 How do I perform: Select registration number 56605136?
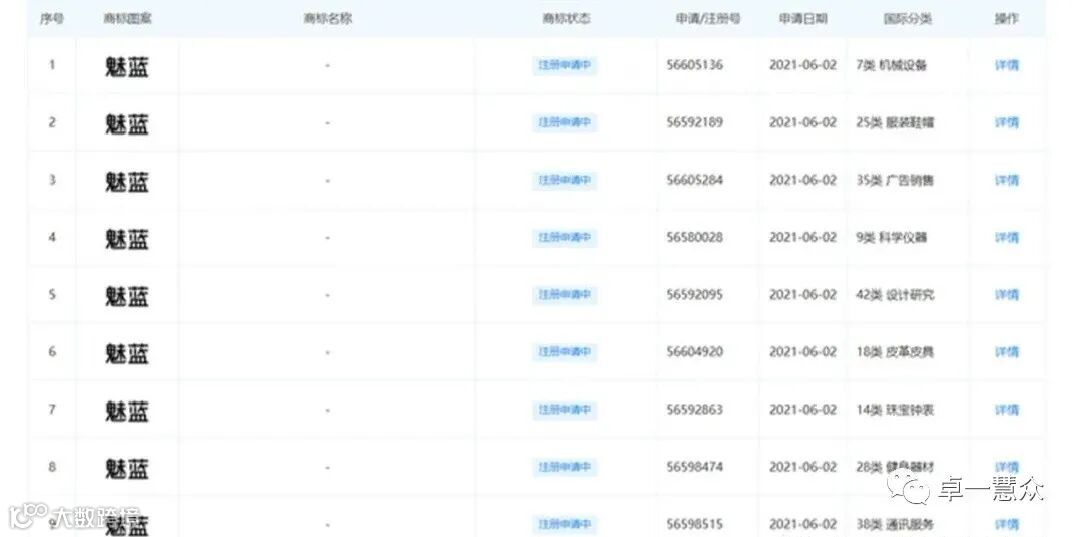click(695, 65)
